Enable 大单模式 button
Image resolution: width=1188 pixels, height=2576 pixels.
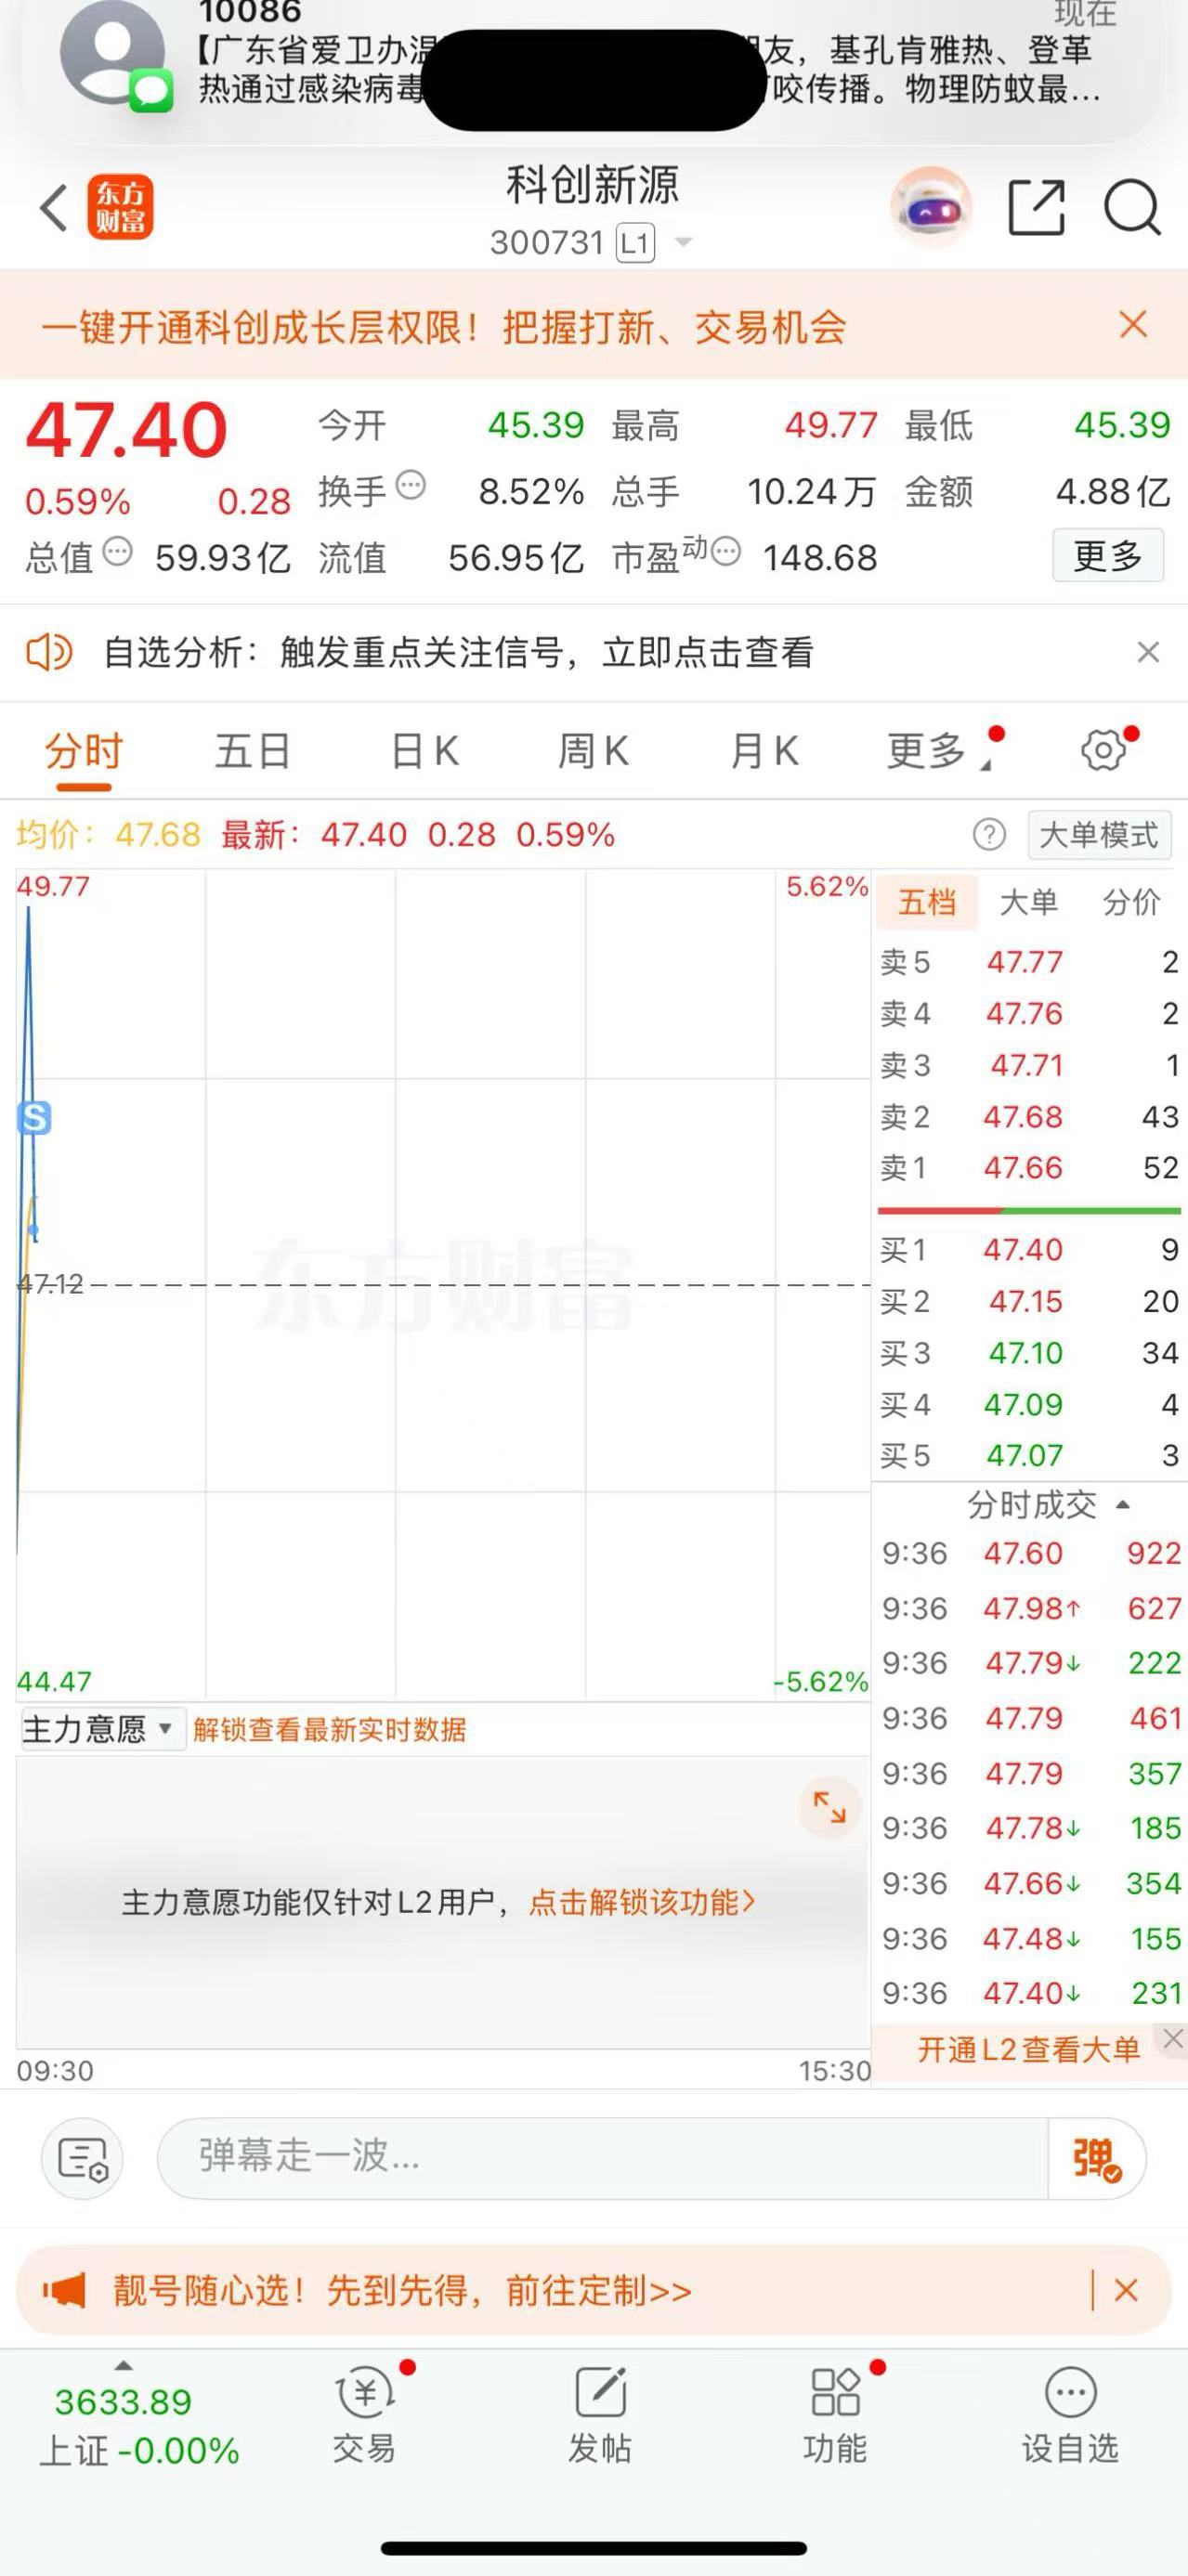[x=1099, y=834]
